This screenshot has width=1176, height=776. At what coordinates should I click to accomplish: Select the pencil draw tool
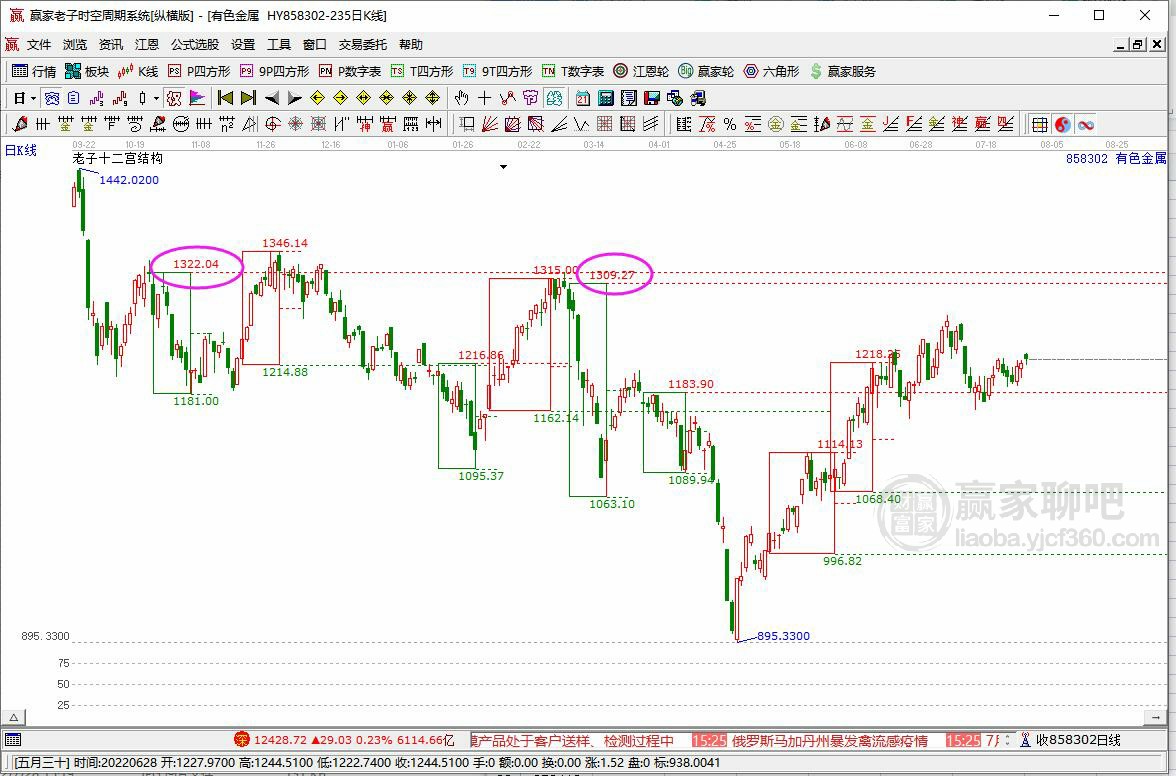20,124
